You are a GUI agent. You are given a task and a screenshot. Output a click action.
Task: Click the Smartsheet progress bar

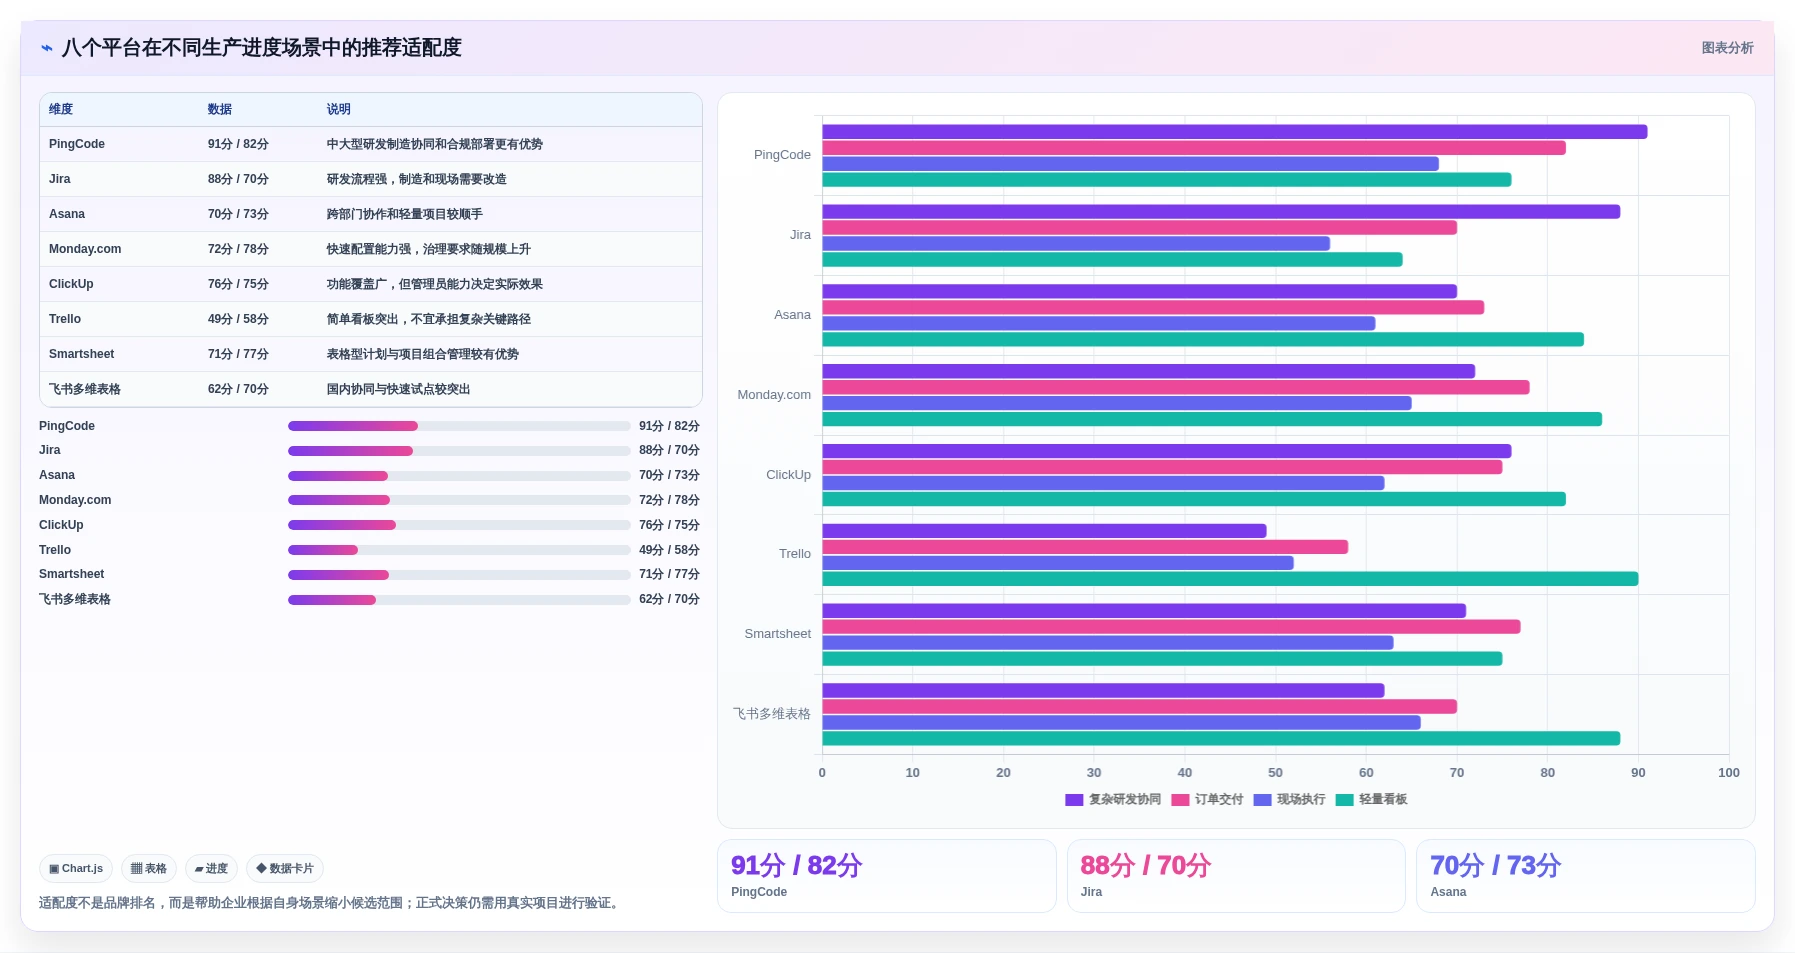[459, 575]
